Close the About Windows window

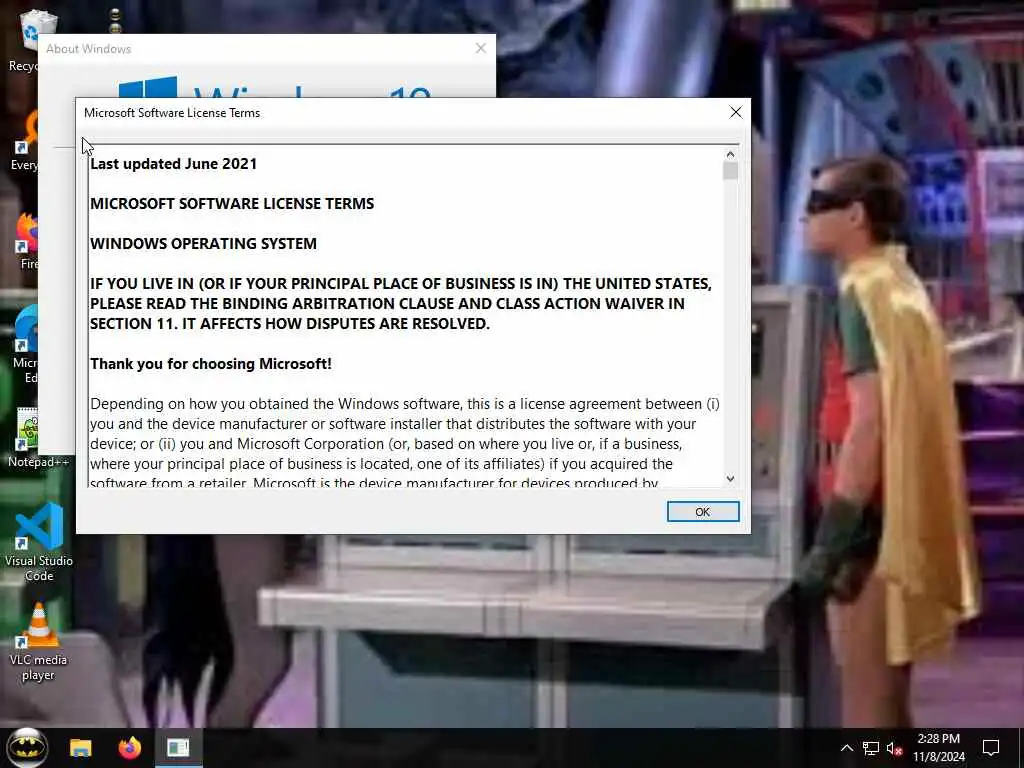pyautogui.click(x=481, y=48)
